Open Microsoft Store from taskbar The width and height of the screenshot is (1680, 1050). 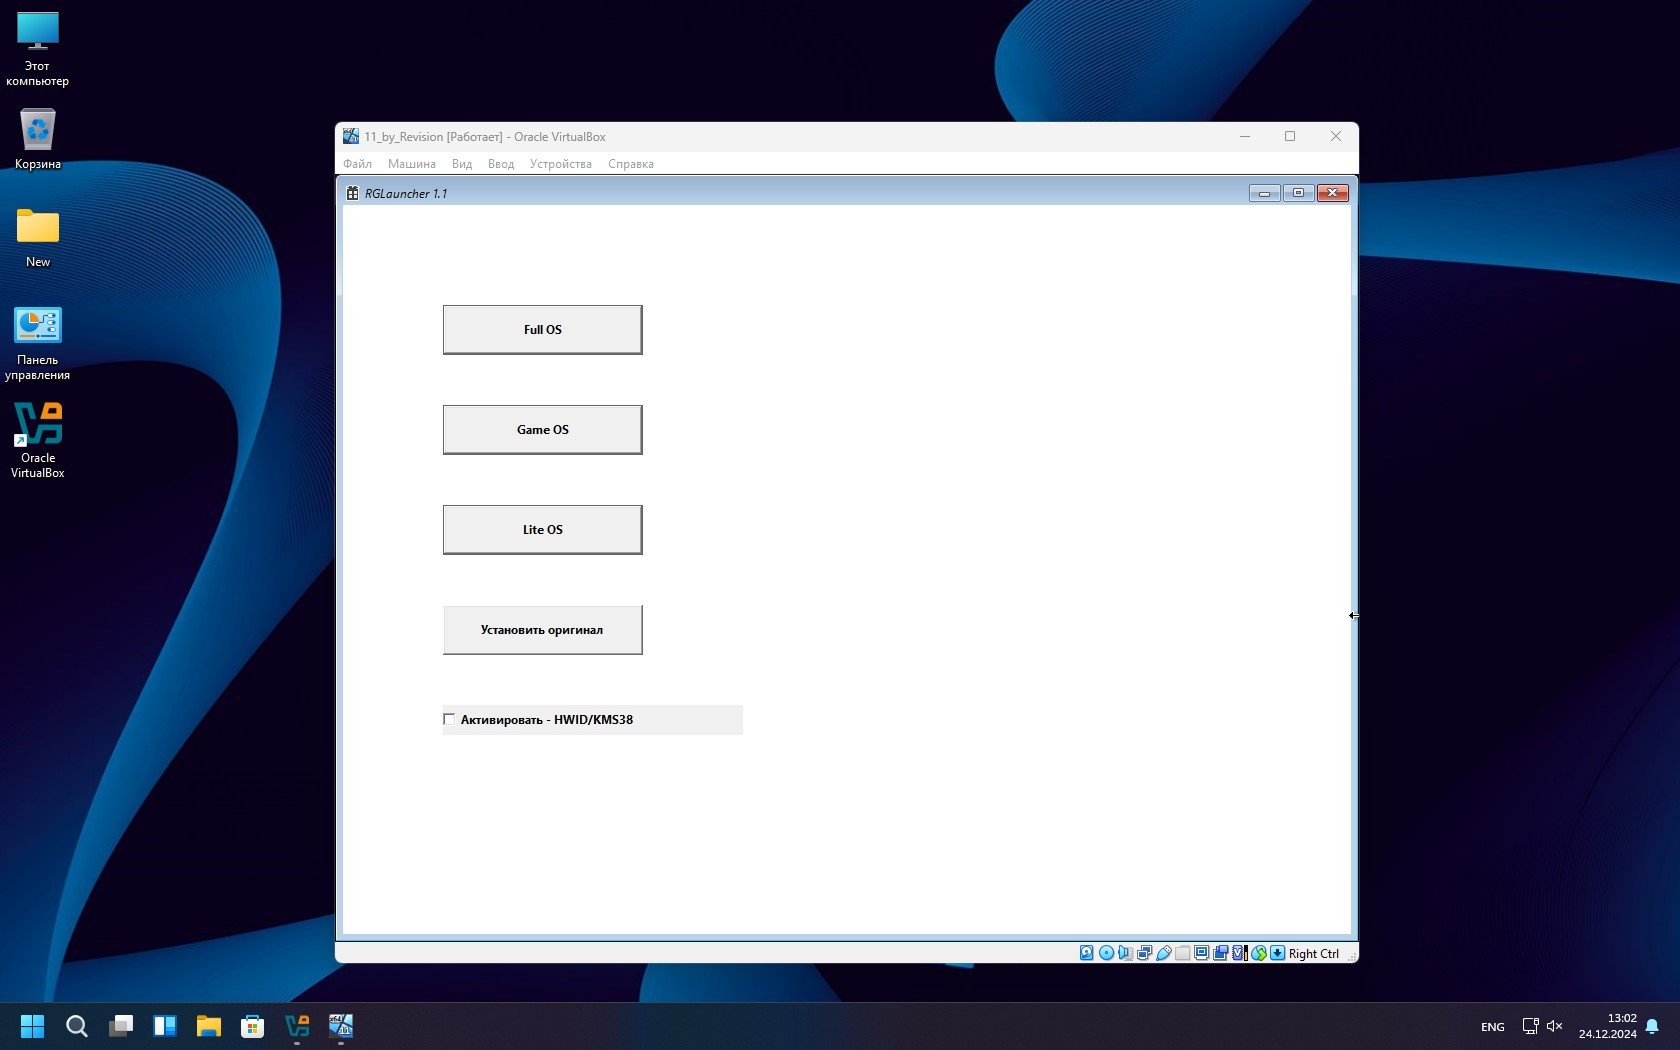[x=252, y=1026]
